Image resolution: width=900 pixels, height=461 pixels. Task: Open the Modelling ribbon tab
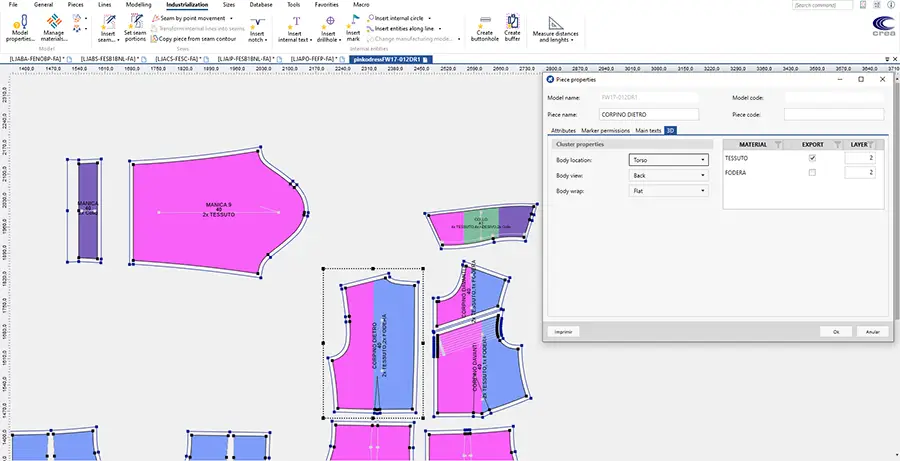click(x=139, y=5)
